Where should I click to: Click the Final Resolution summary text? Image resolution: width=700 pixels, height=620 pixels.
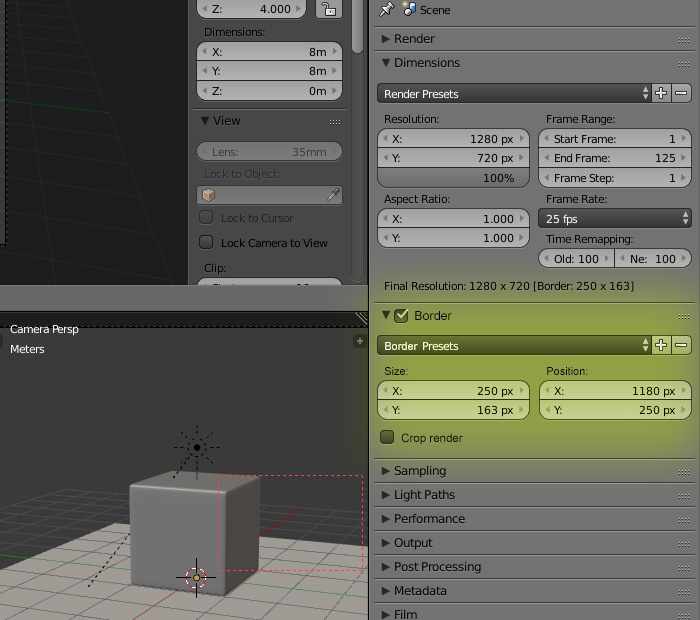tap(509, 286)
